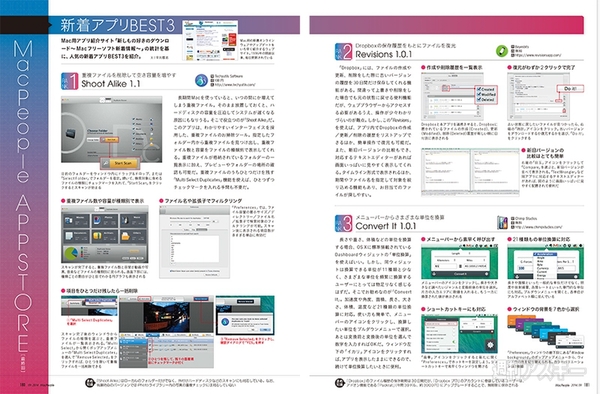Click the 重複ファイル数や容量が種類別で表示 subheading
600x394 pixels.
click(105, 200)
